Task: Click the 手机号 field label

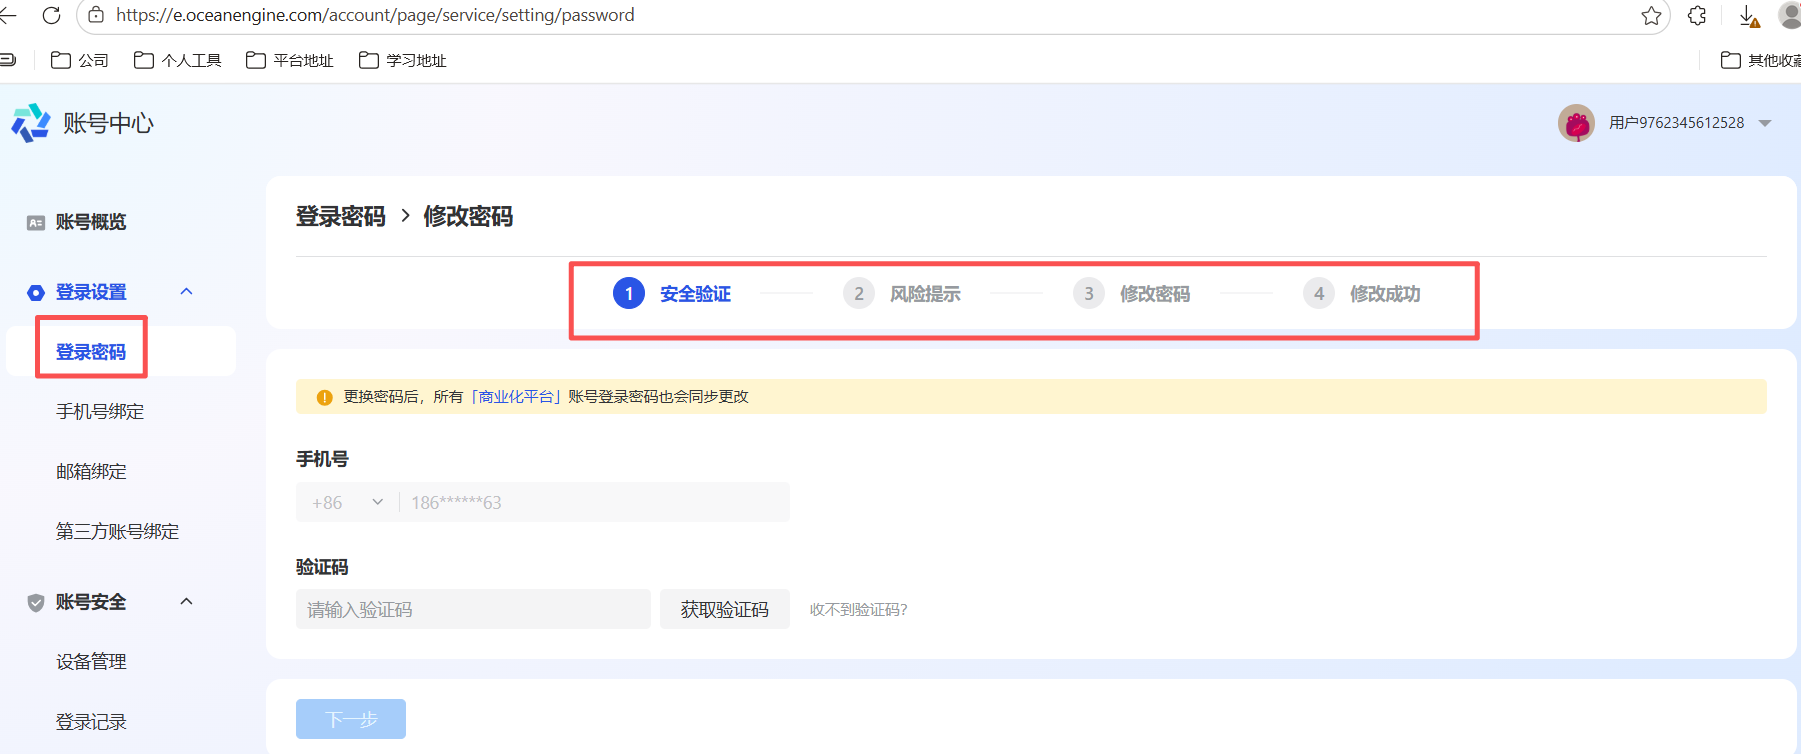Action: pyautogui.click(x=322, y=459)
